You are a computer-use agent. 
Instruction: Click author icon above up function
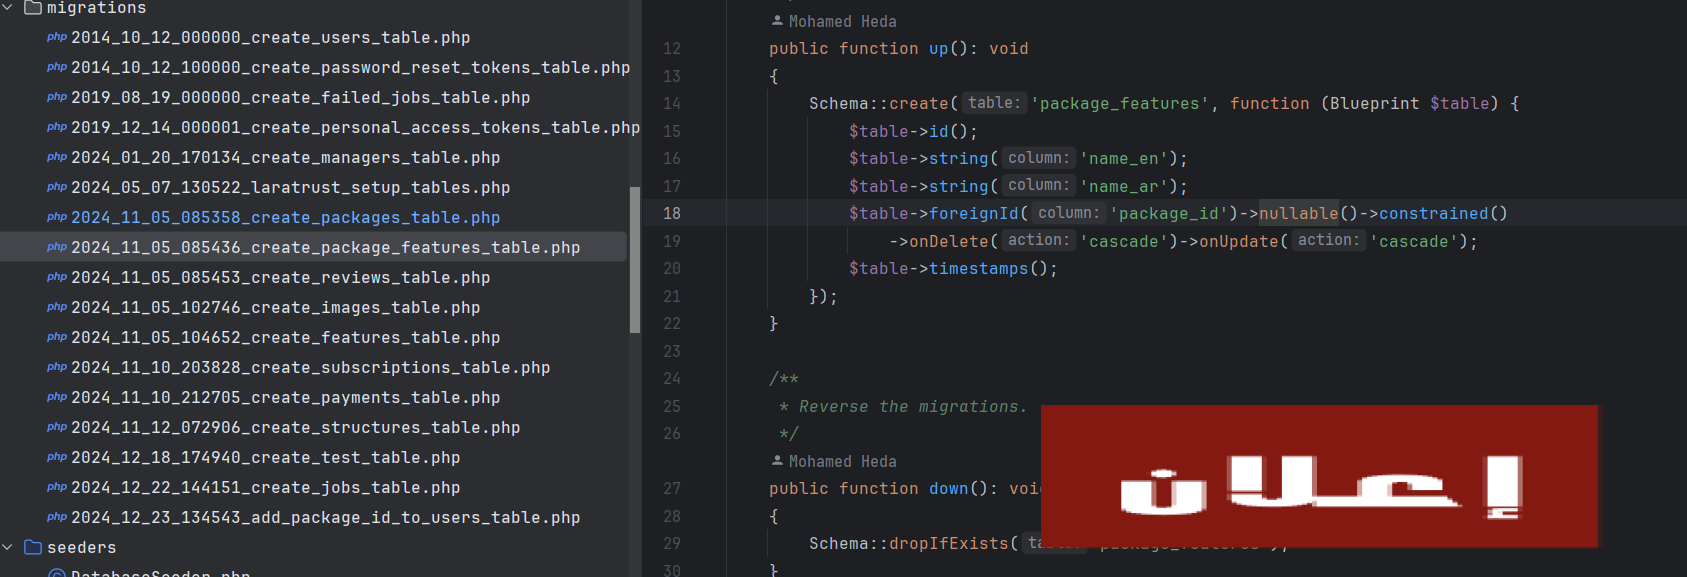777,21
